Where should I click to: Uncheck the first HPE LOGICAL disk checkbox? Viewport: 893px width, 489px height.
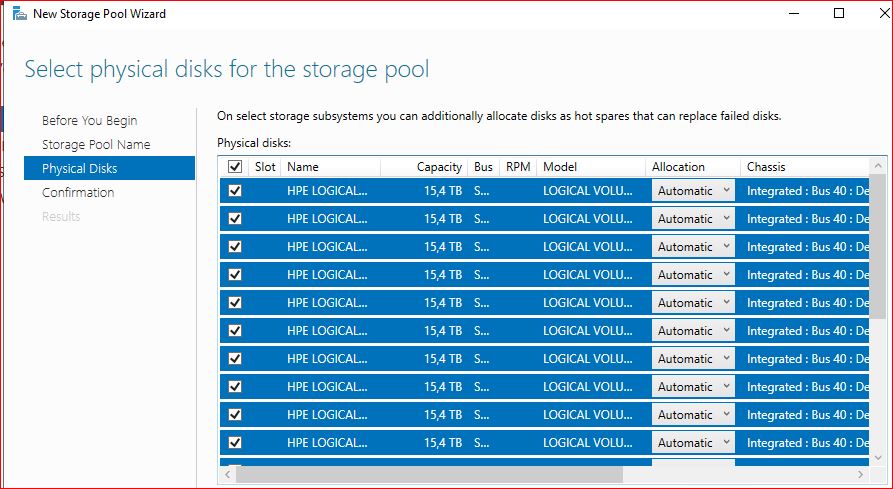[x=235, y=191]
